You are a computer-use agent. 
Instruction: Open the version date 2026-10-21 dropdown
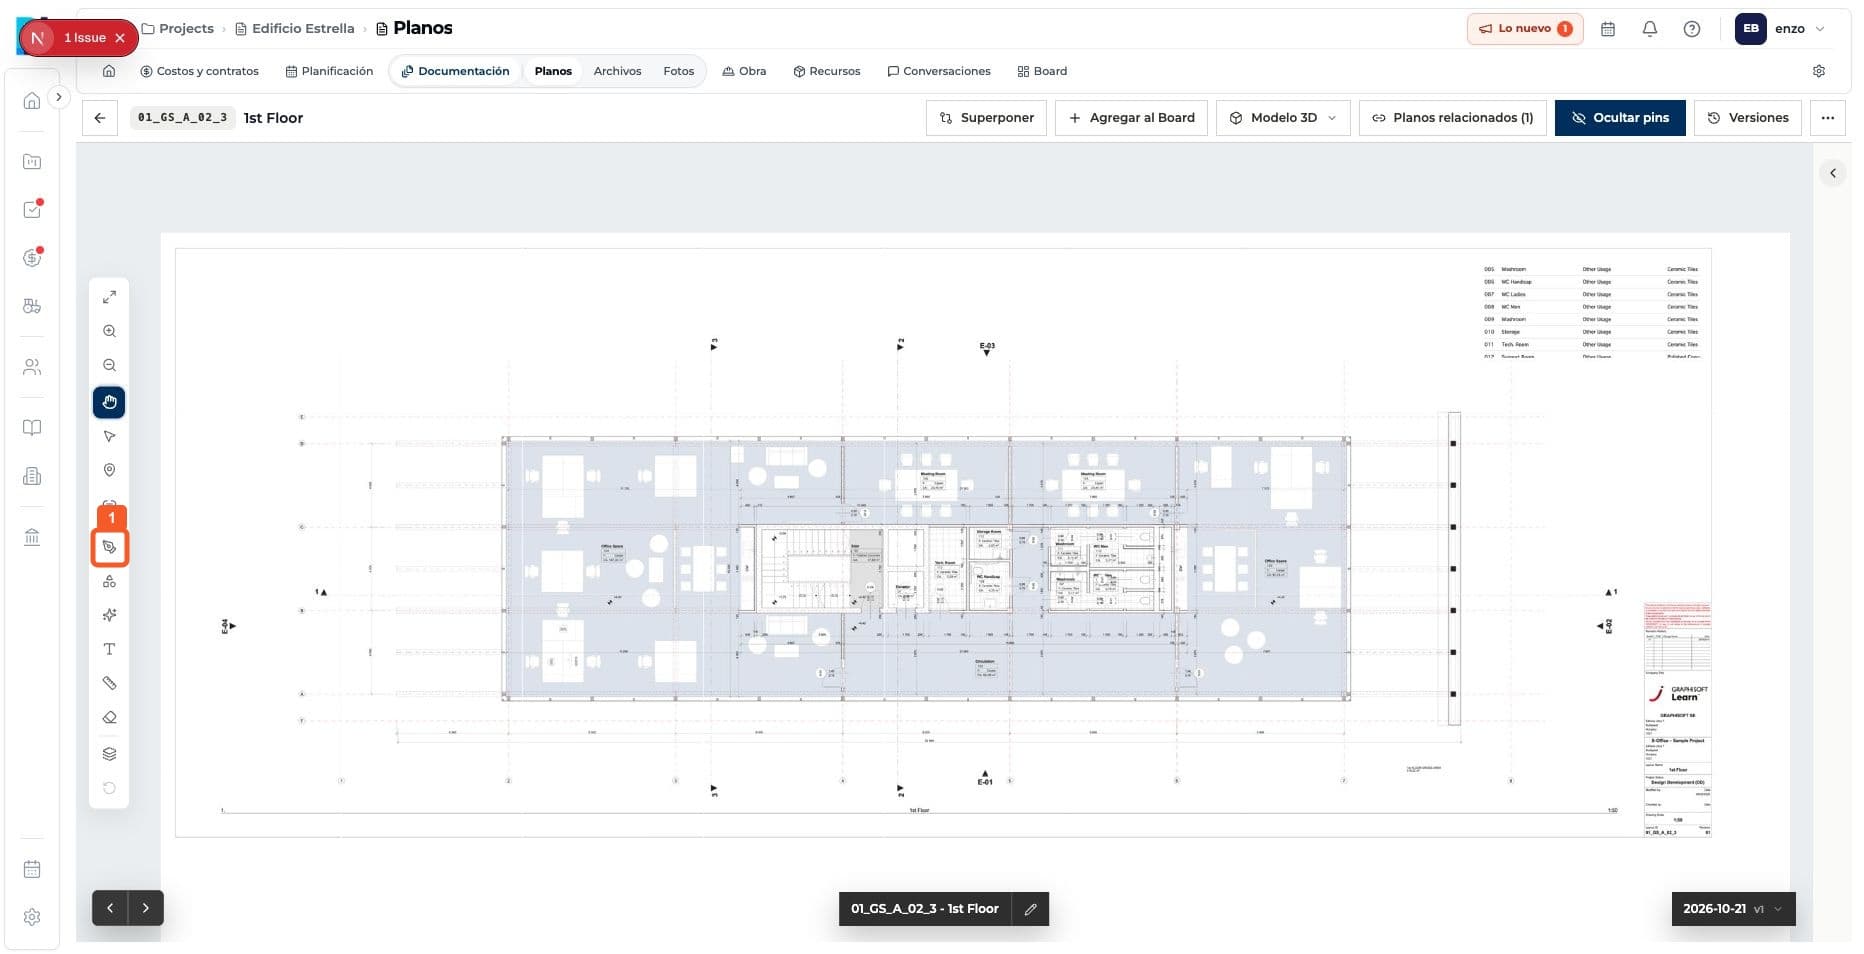point(1733,909)
